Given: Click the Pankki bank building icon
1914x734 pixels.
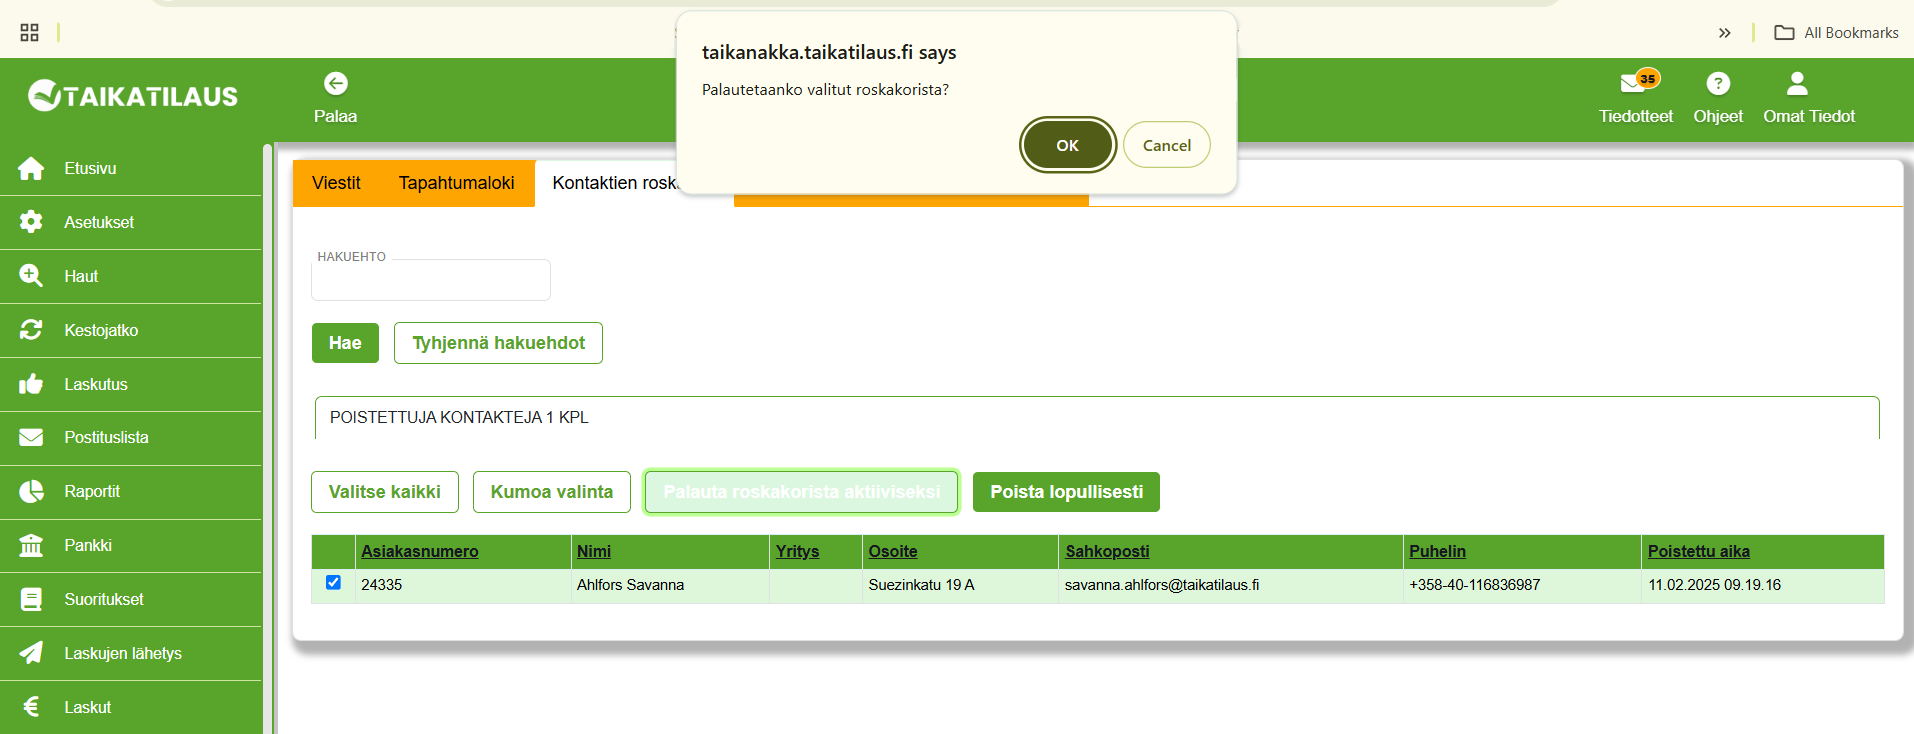Looking at the screenshot, I should (x=31, y=545).
